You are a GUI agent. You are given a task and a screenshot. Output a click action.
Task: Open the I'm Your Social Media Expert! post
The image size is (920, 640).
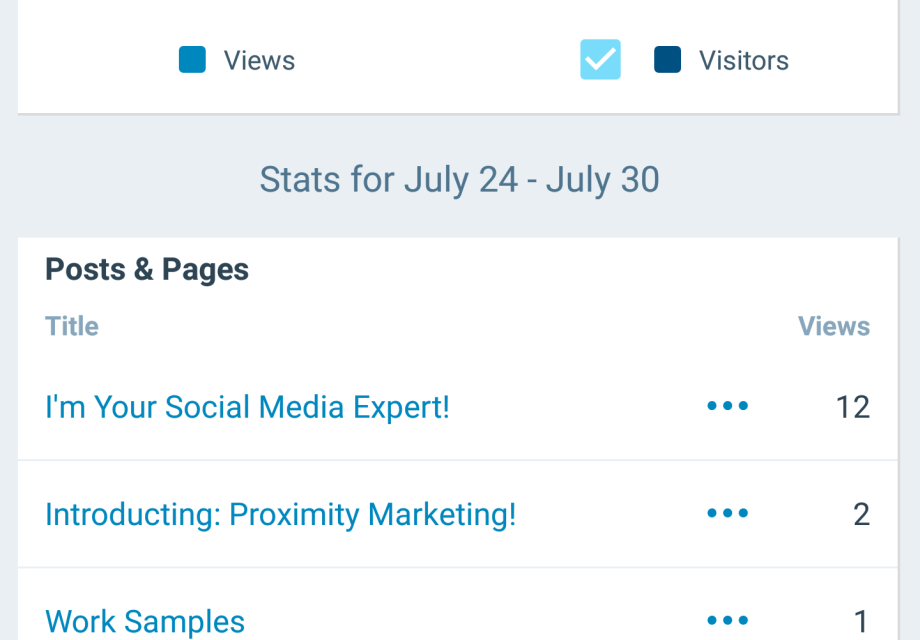click(247, 407)
